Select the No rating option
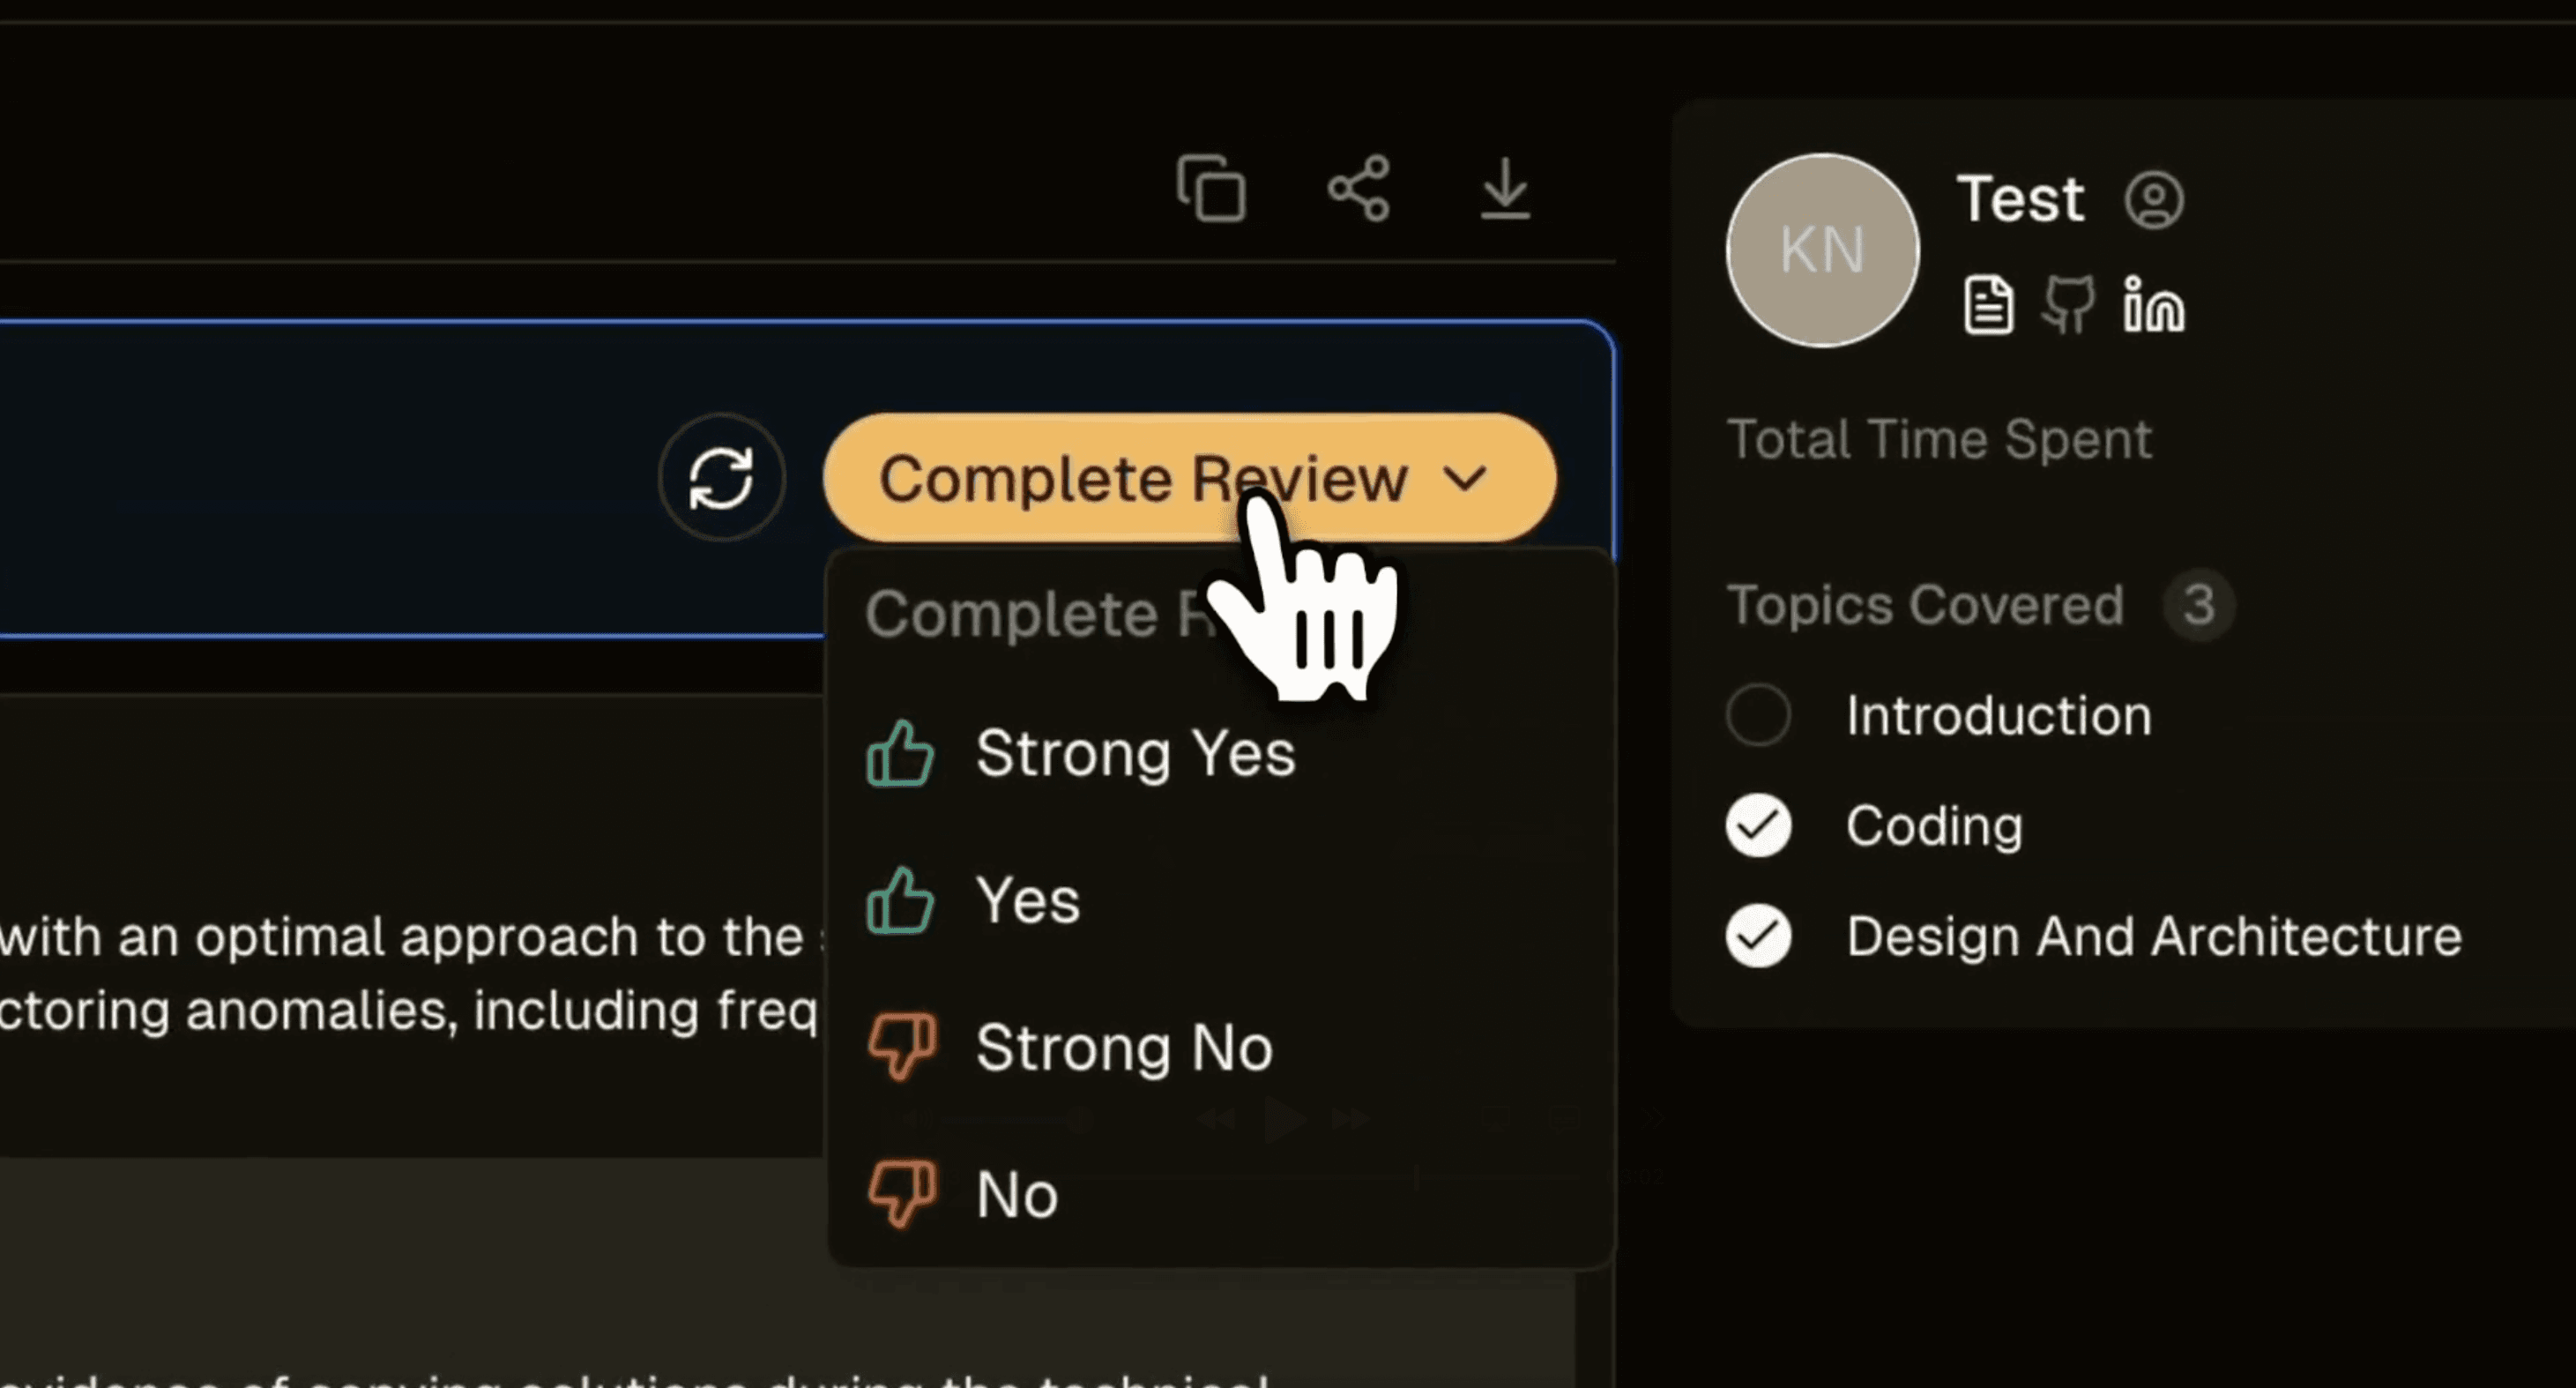 point(1015,1192)
